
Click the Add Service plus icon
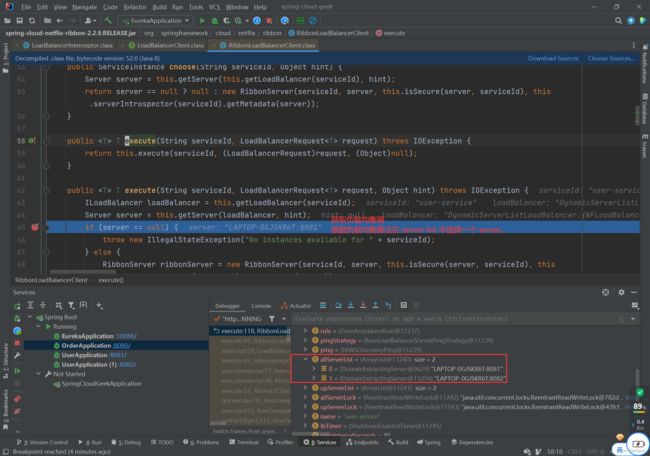(x=99, y=305)
